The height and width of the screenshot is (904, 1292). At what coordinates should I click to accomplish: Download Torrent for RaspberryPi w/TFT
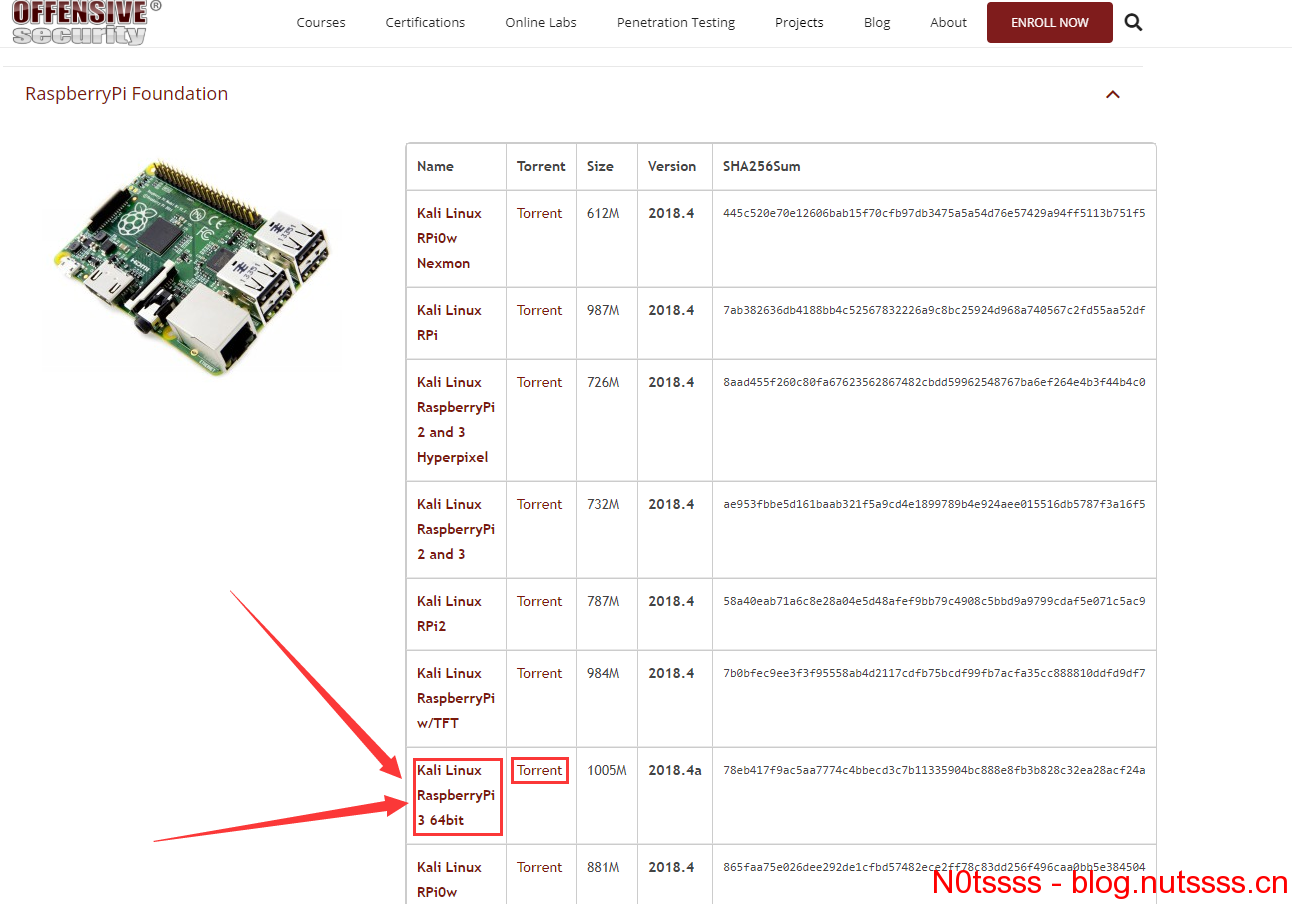[x=540, y=673]
